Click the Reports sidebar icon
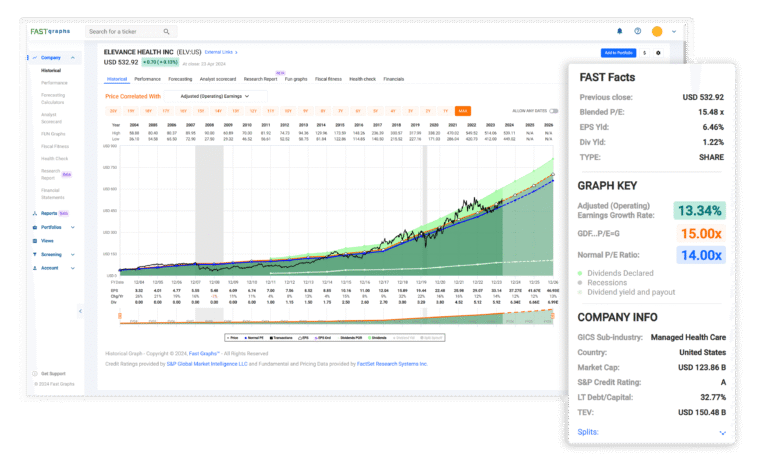The width and height of the screenshot is (768, 457). (x=35, y=214)
